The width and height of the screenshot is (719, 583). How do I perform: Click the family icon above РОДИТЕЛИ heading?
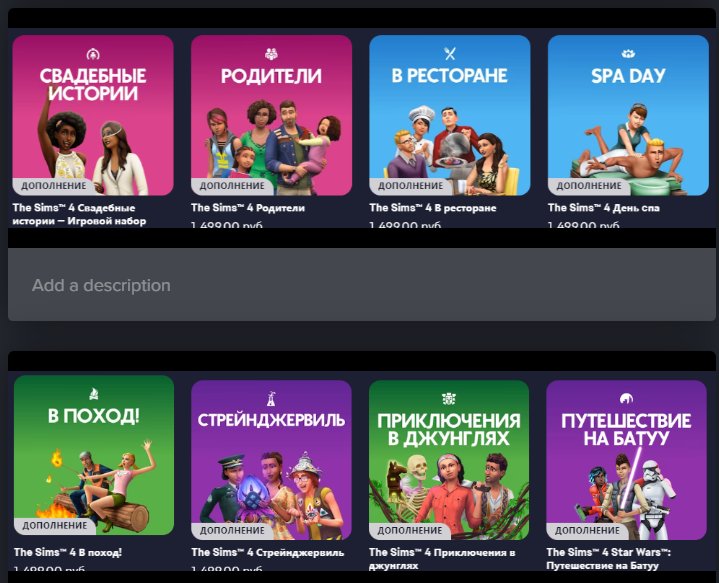point(271,53)
